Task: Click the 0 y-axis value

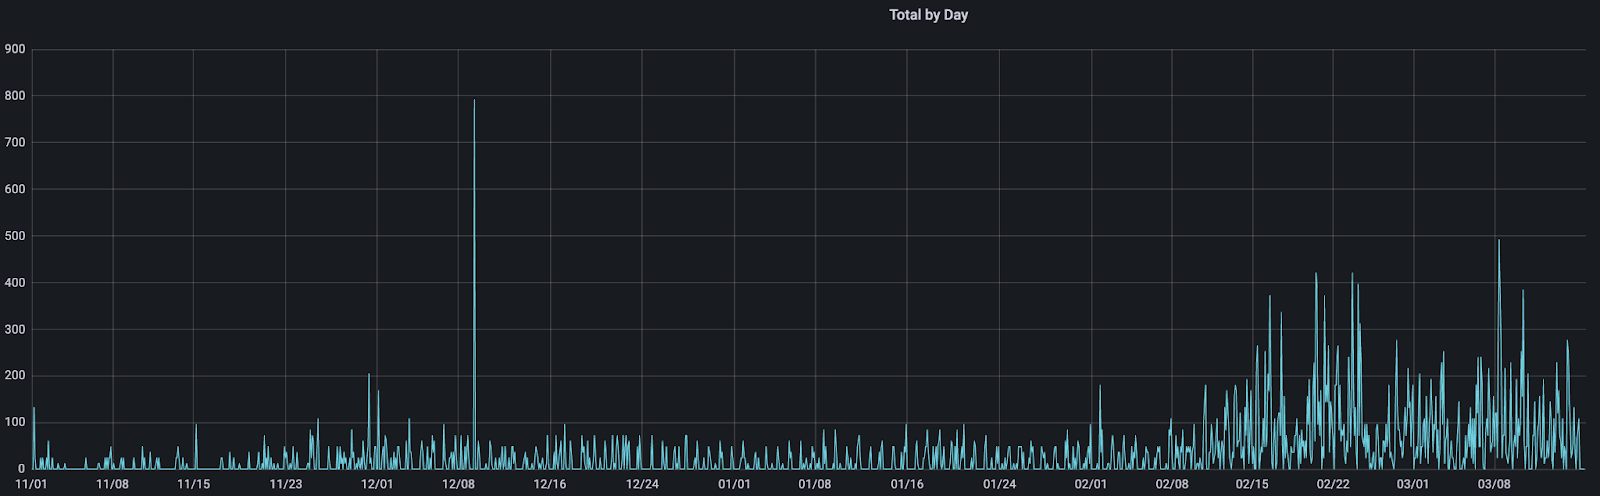Action: (x=21, y=468)
